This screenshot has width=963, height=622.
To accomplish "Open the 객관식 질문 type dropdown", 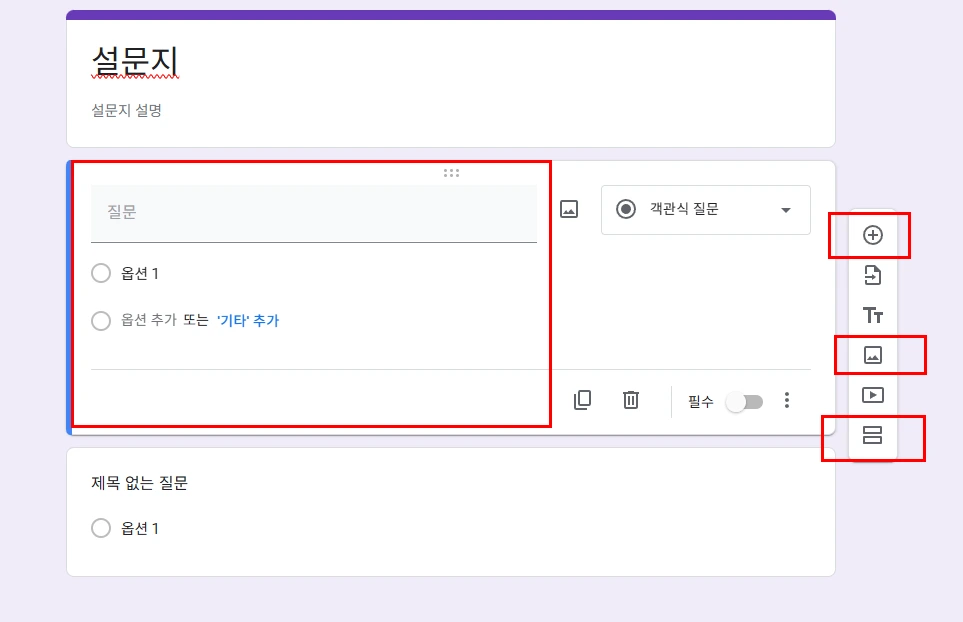I will coord(706,210).
